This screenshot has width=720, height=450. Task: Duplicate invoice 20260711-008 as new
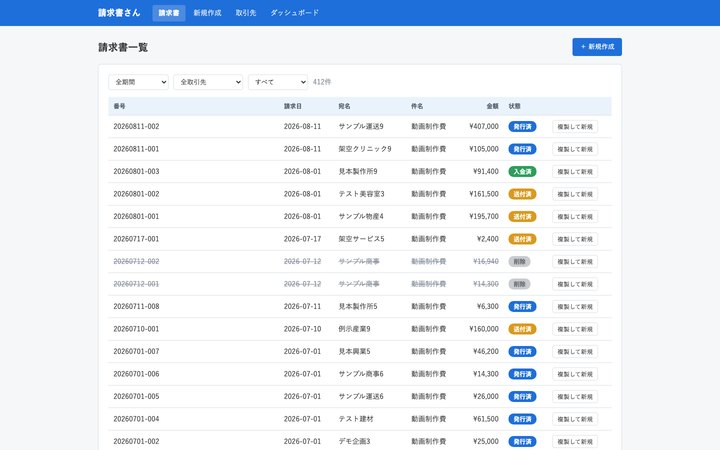click(575, 307)
